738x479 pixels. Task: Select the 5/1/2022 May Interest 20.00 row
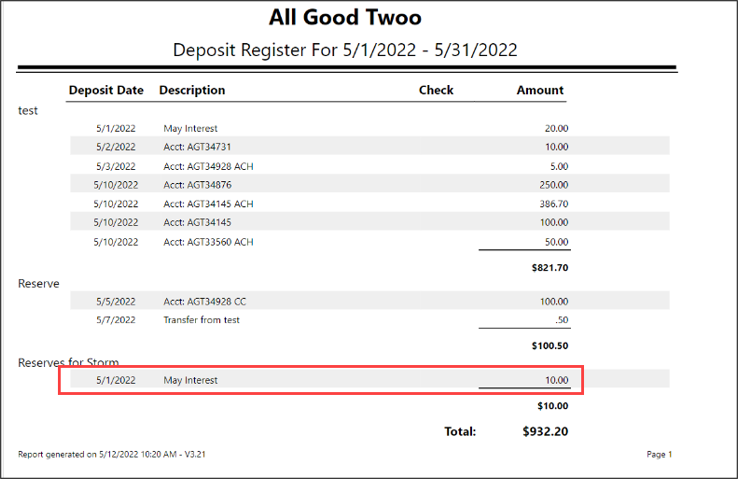click(x=369, y=128)
